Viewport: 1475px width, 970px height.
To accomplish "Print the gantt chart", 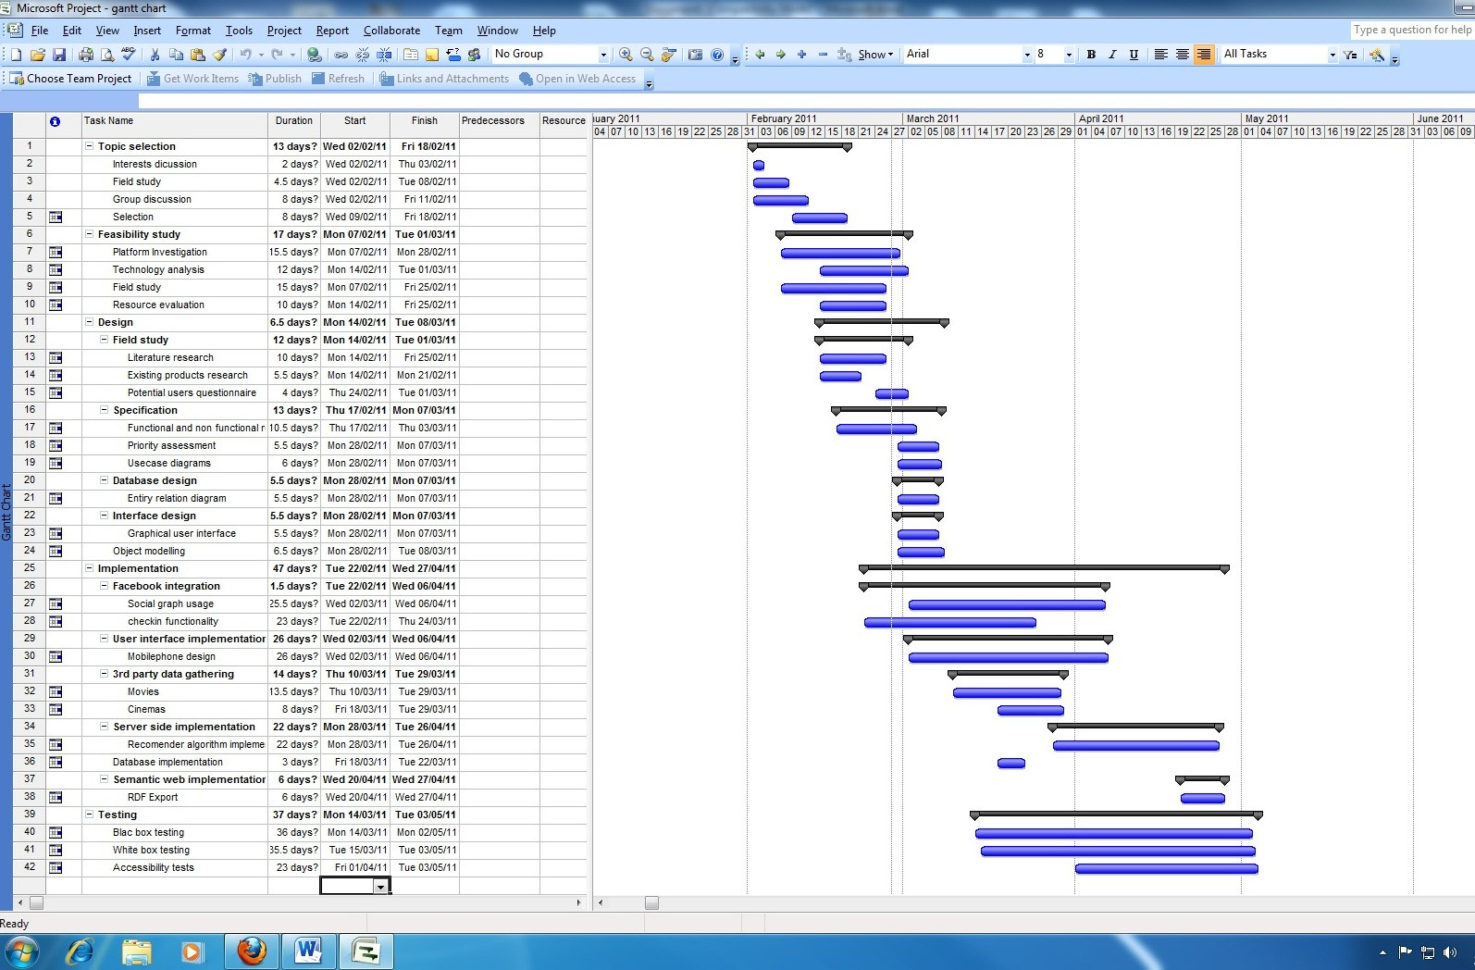I will [86, 55].
